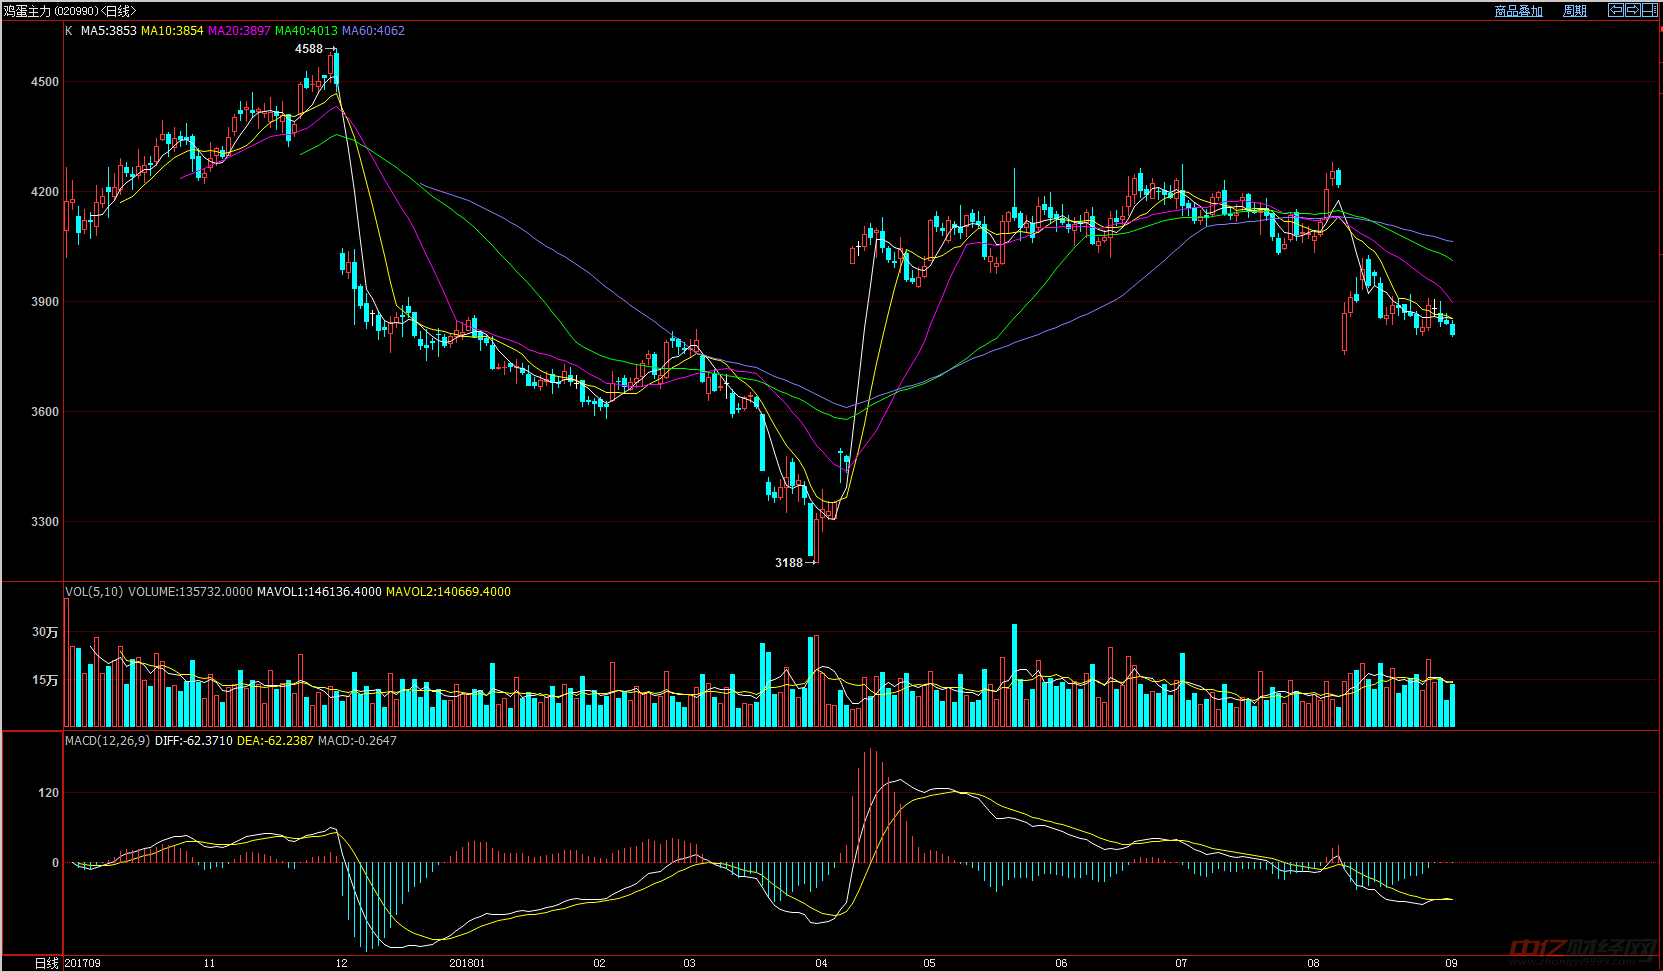Click the 4500 price axis label
1663x972 pixels.
coord(45,82)
